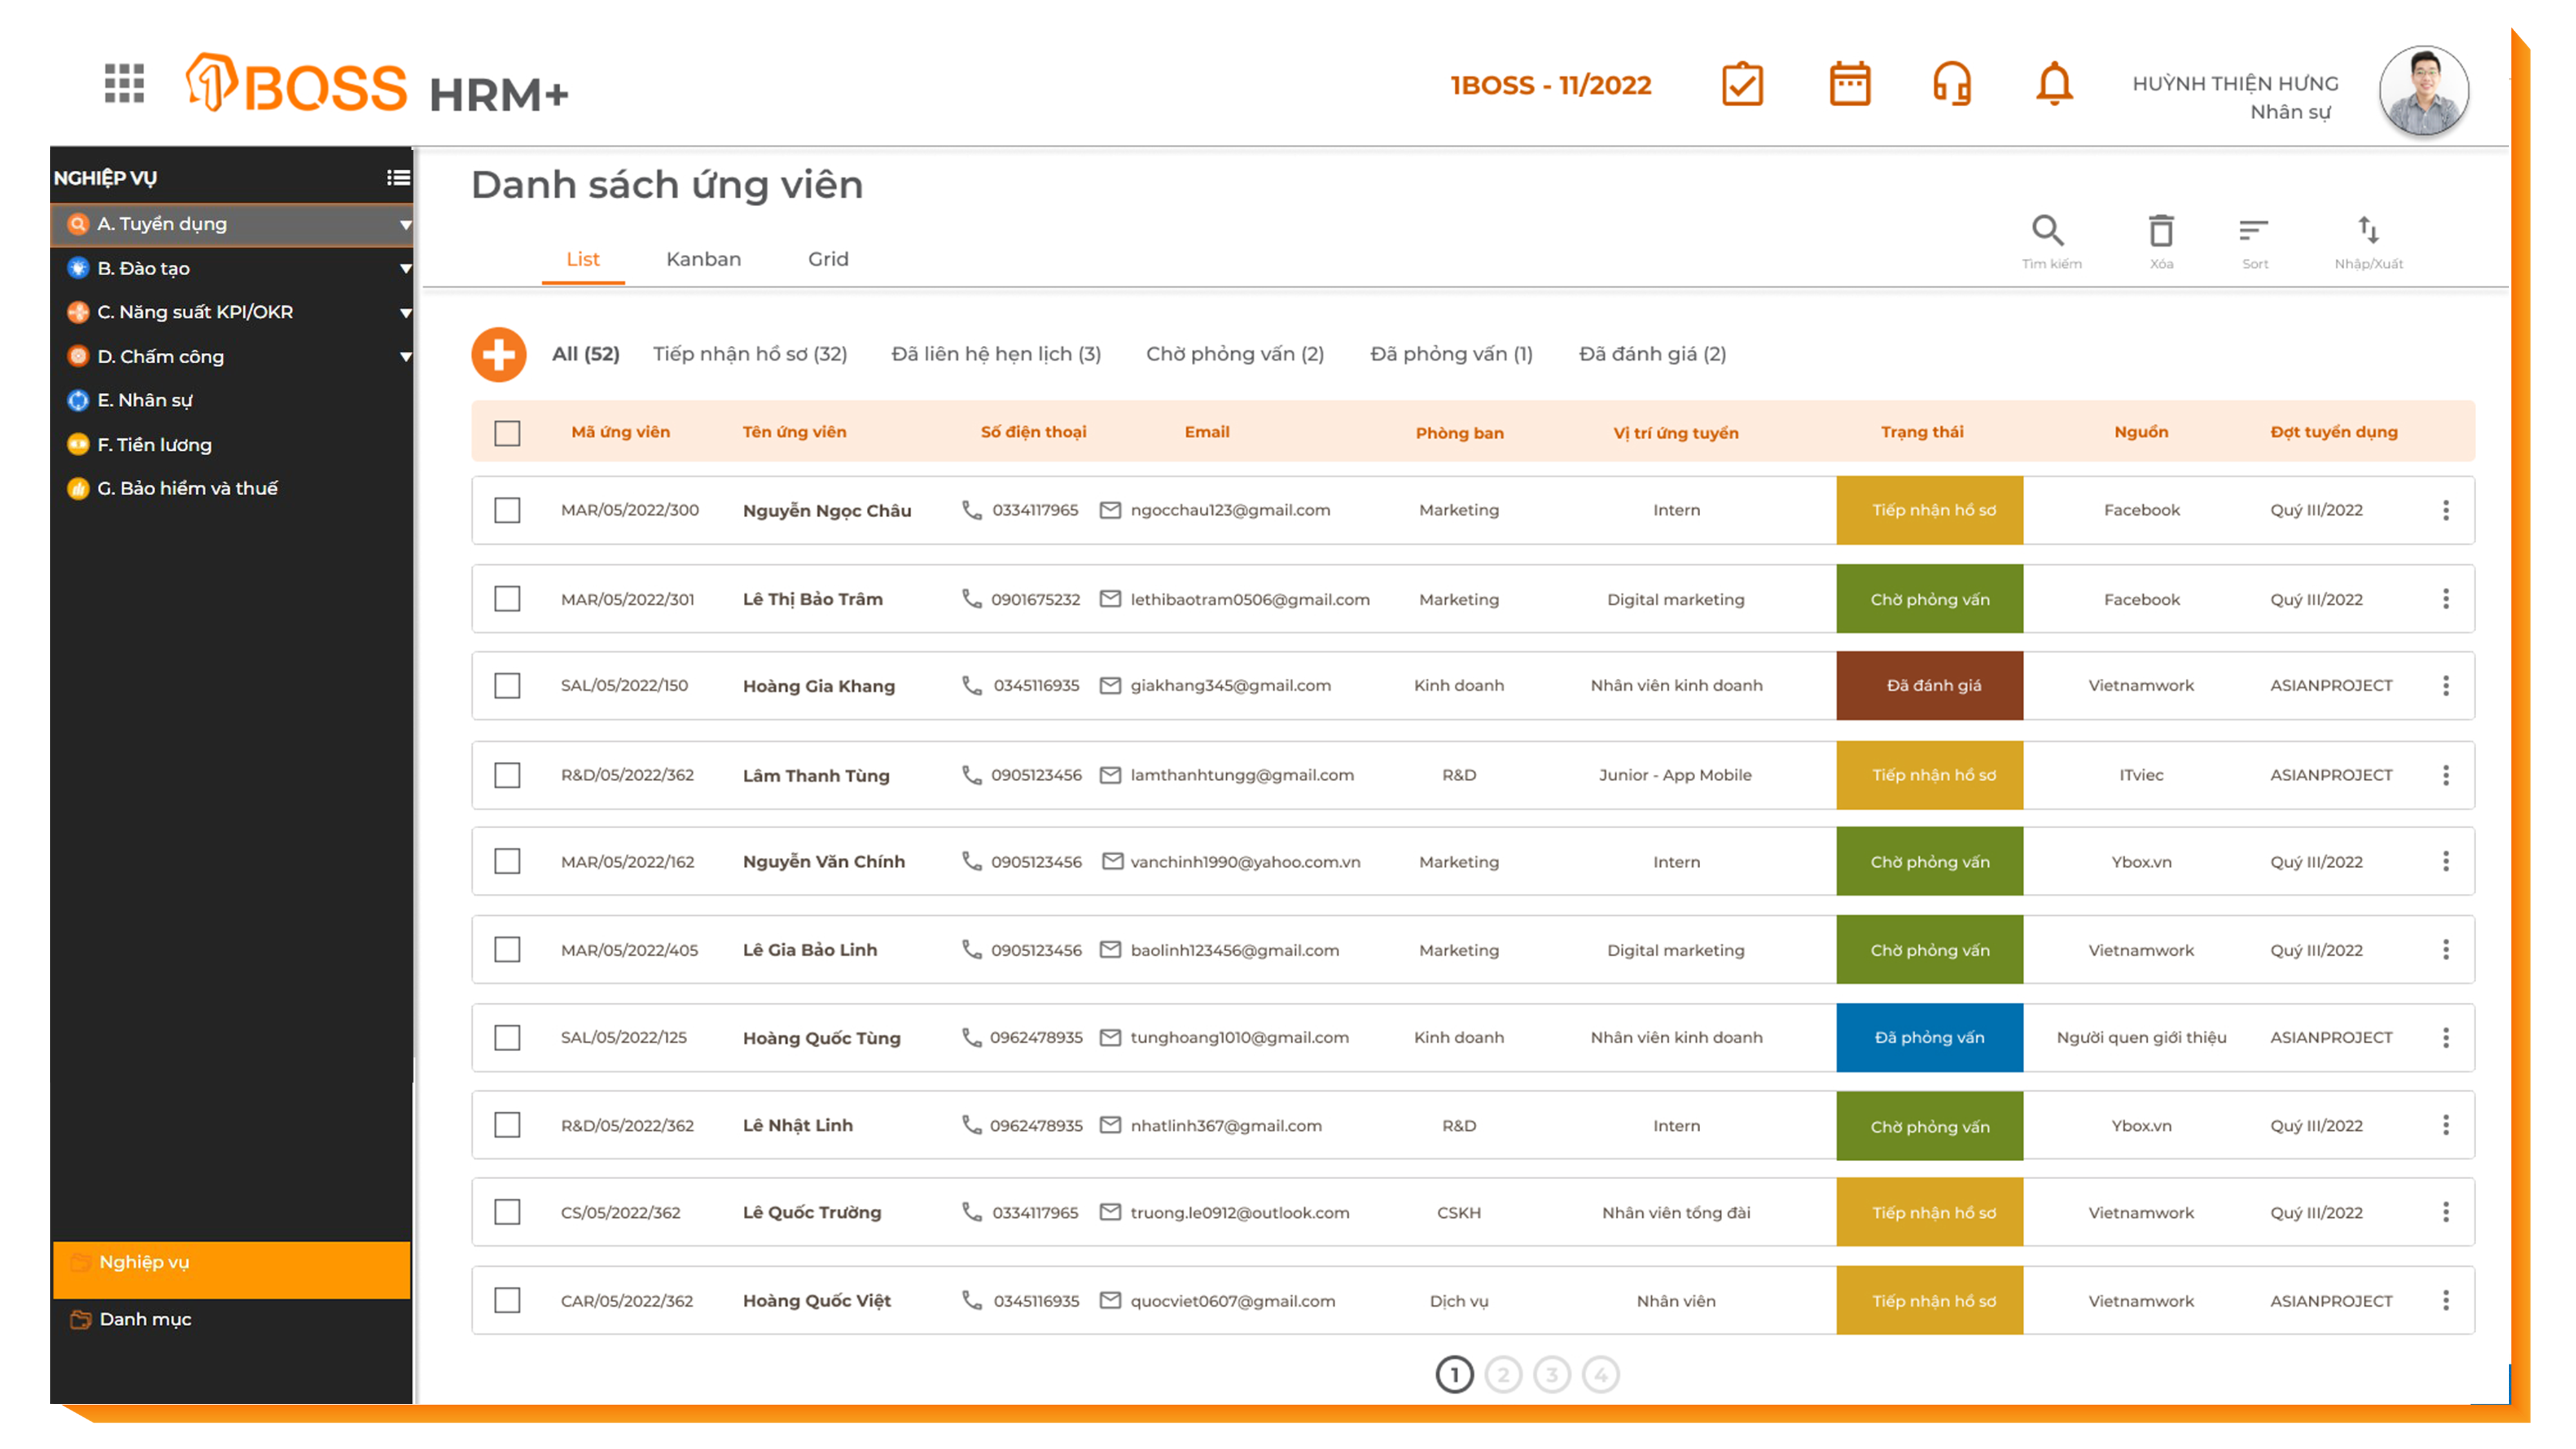Select checkbox for Hoàng Gia Khang row

pyautogui.click(x=507, y=686)
